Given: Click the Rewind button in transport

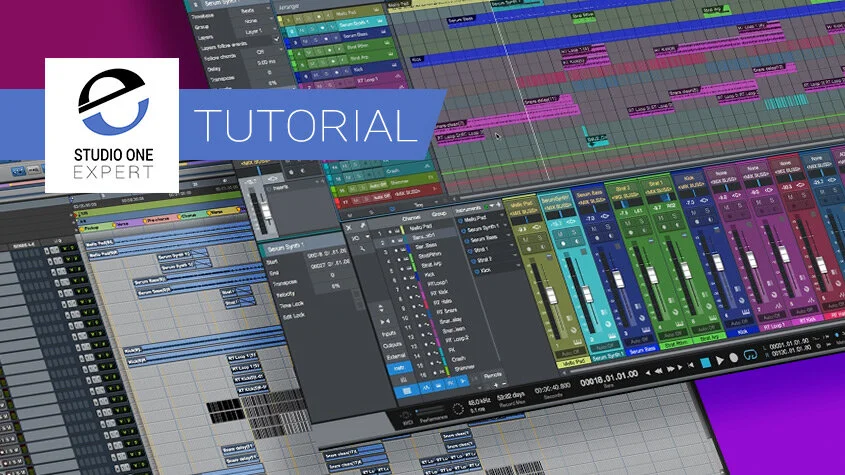Looking at the screenshot, I should [x=659, y=371].
